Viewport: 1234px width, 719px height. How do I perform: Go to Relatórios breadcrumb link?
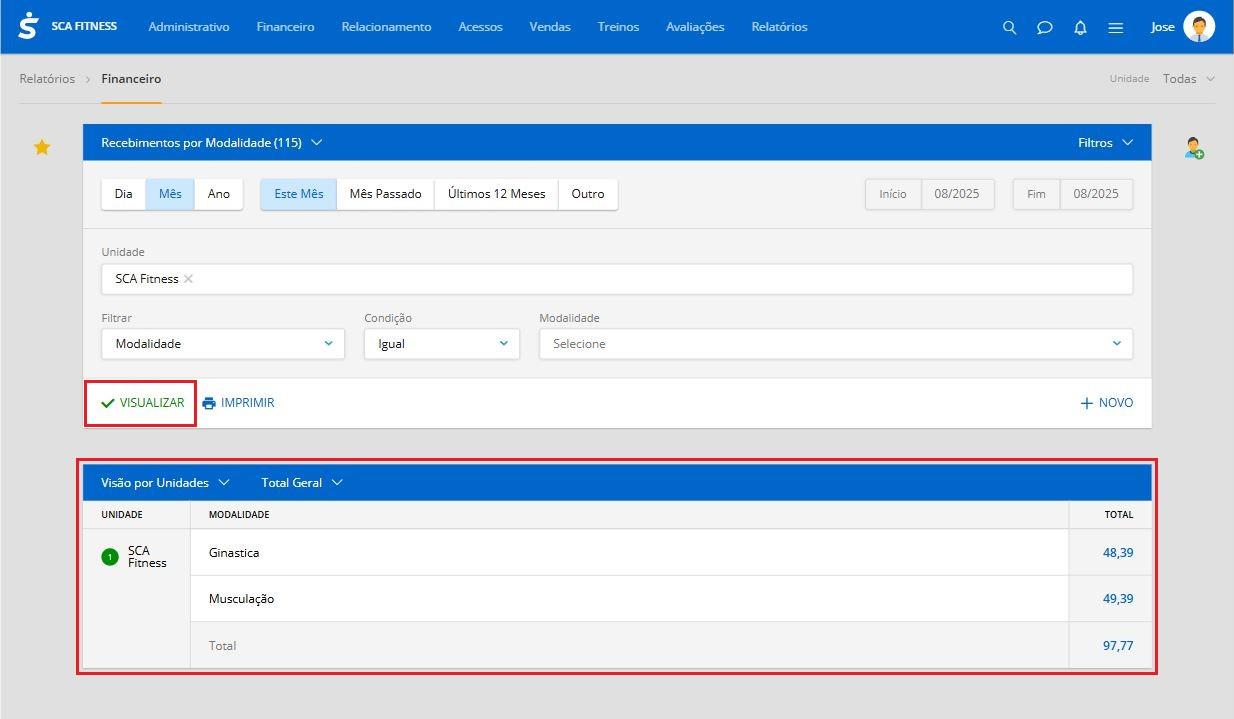[x=47, y=79]
